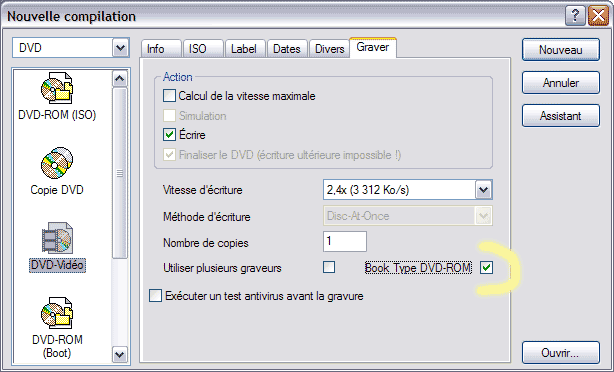
Task: Switch to the Info tab
Action: click(x=161, y=49)
